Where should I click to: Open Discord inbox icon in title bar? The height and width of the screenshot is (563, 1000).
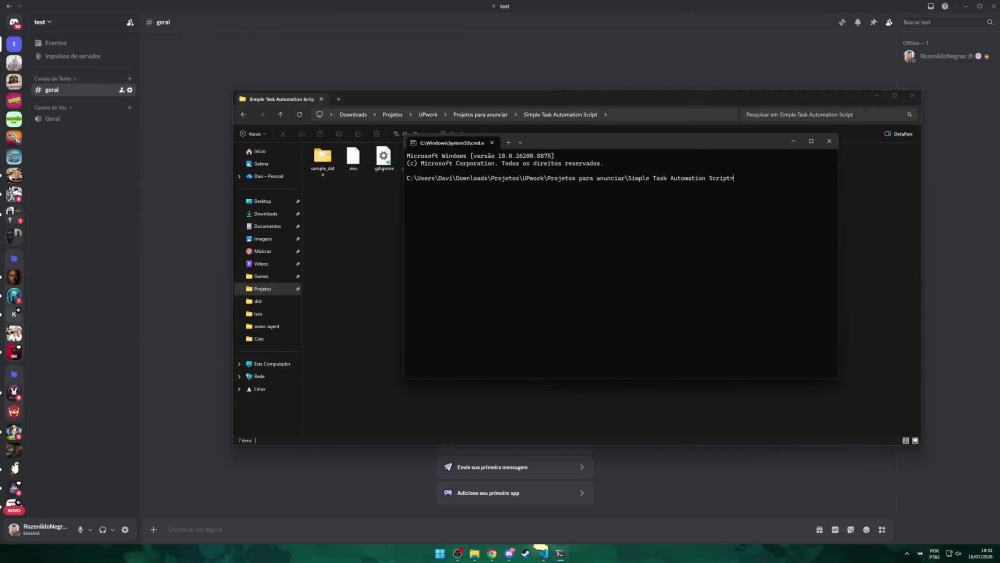click(930, 6)
